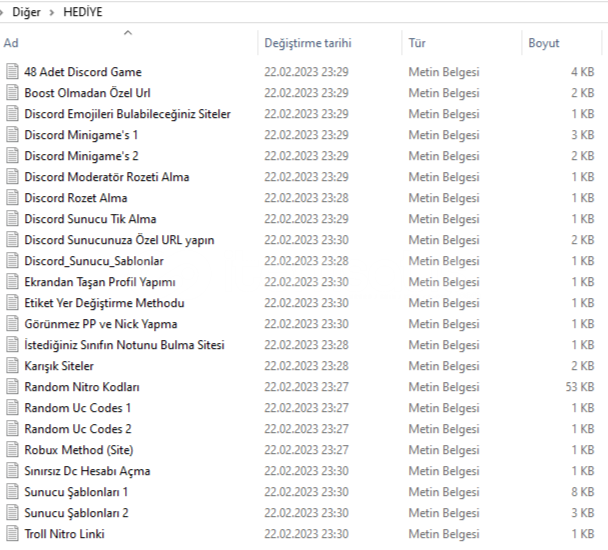Click the icon next to Discord Moderatör Rozeti Alma

[12, 177]
